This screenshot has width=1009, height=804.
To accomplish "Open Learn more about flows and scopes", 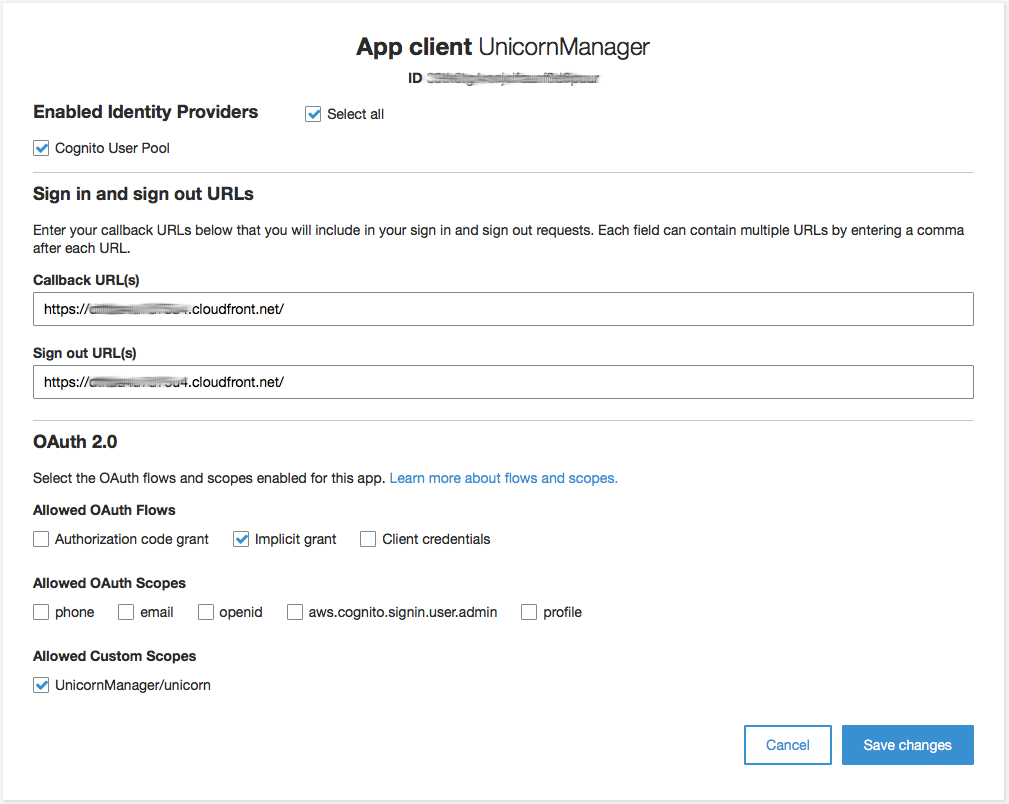I will (503, 478).
